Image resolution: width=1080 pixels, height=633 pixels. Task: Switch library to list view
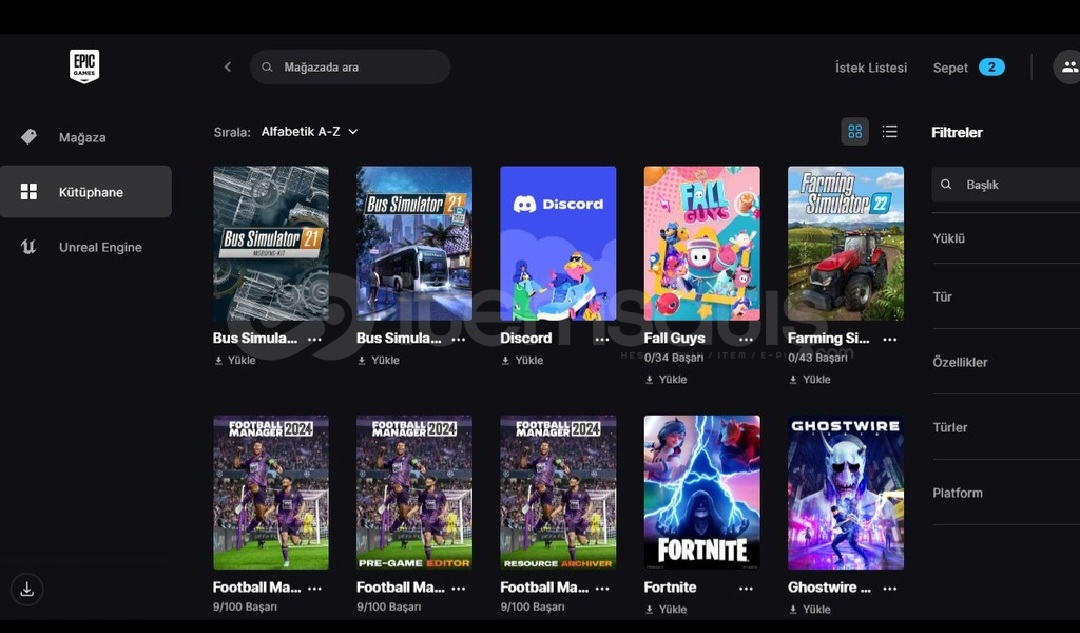coord(890,132)
